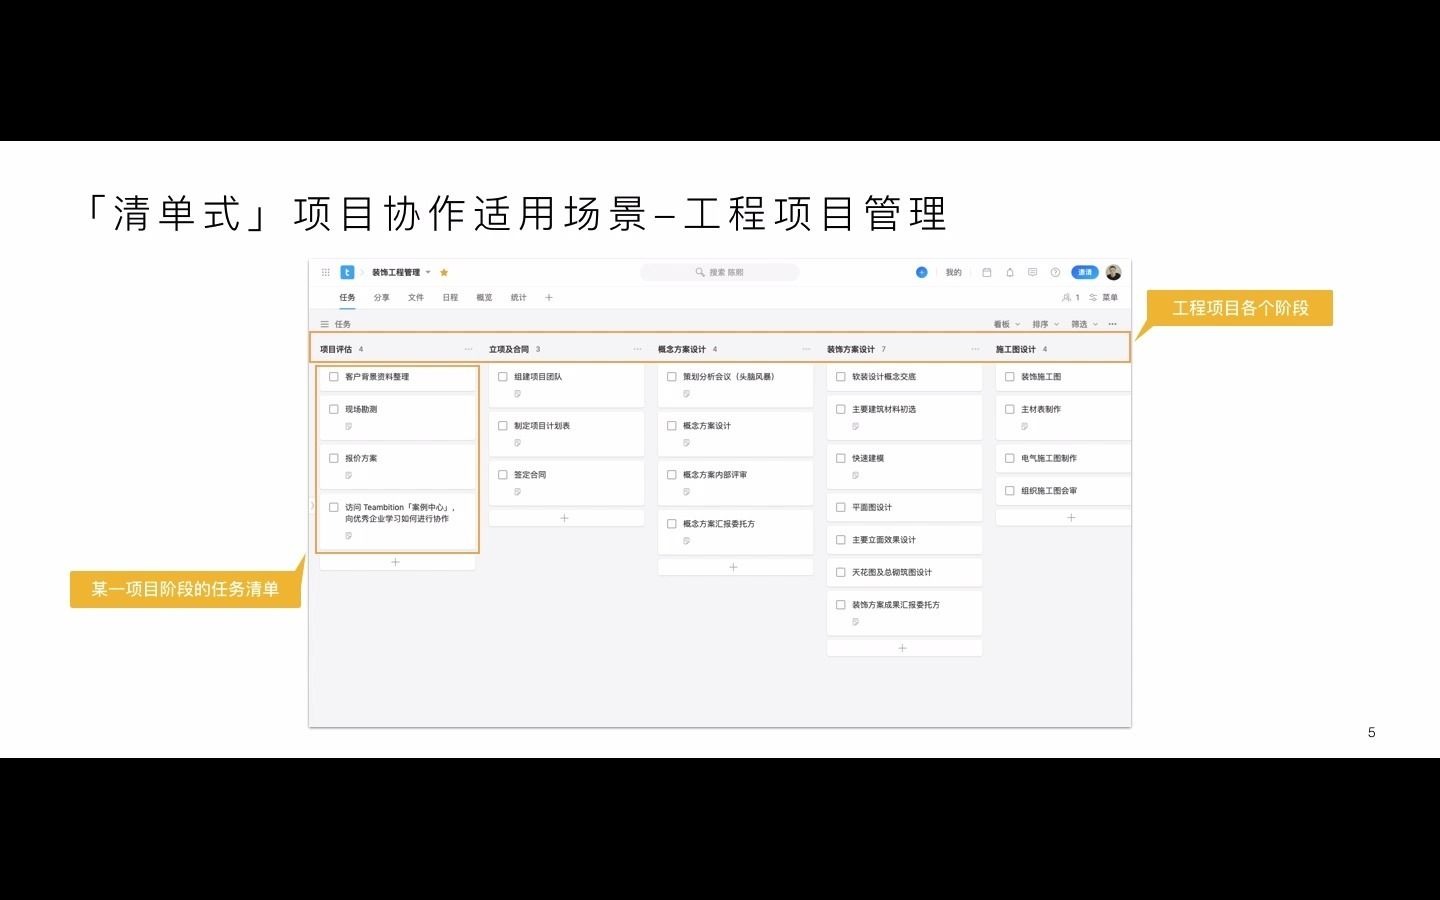This screenshot has width=1440, height=900.
Task: Open the calendar icon in top bar
Action: 987,271
